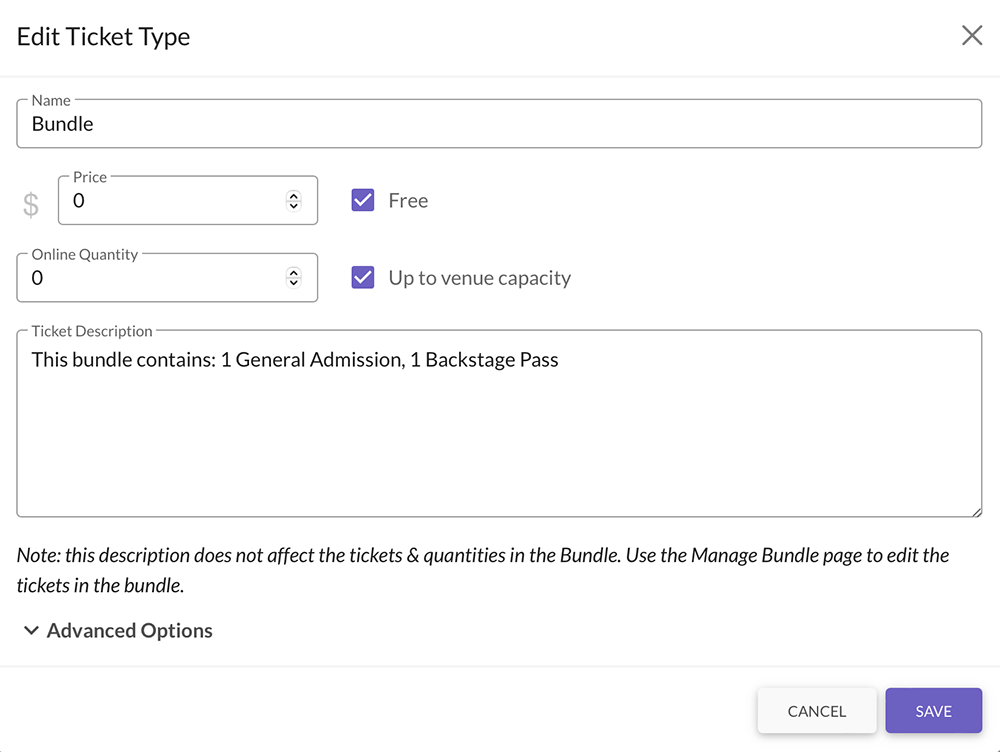Click into the Online Quantity field
1000x752 pixels.
pyautogui.click(x=167, y=277)
